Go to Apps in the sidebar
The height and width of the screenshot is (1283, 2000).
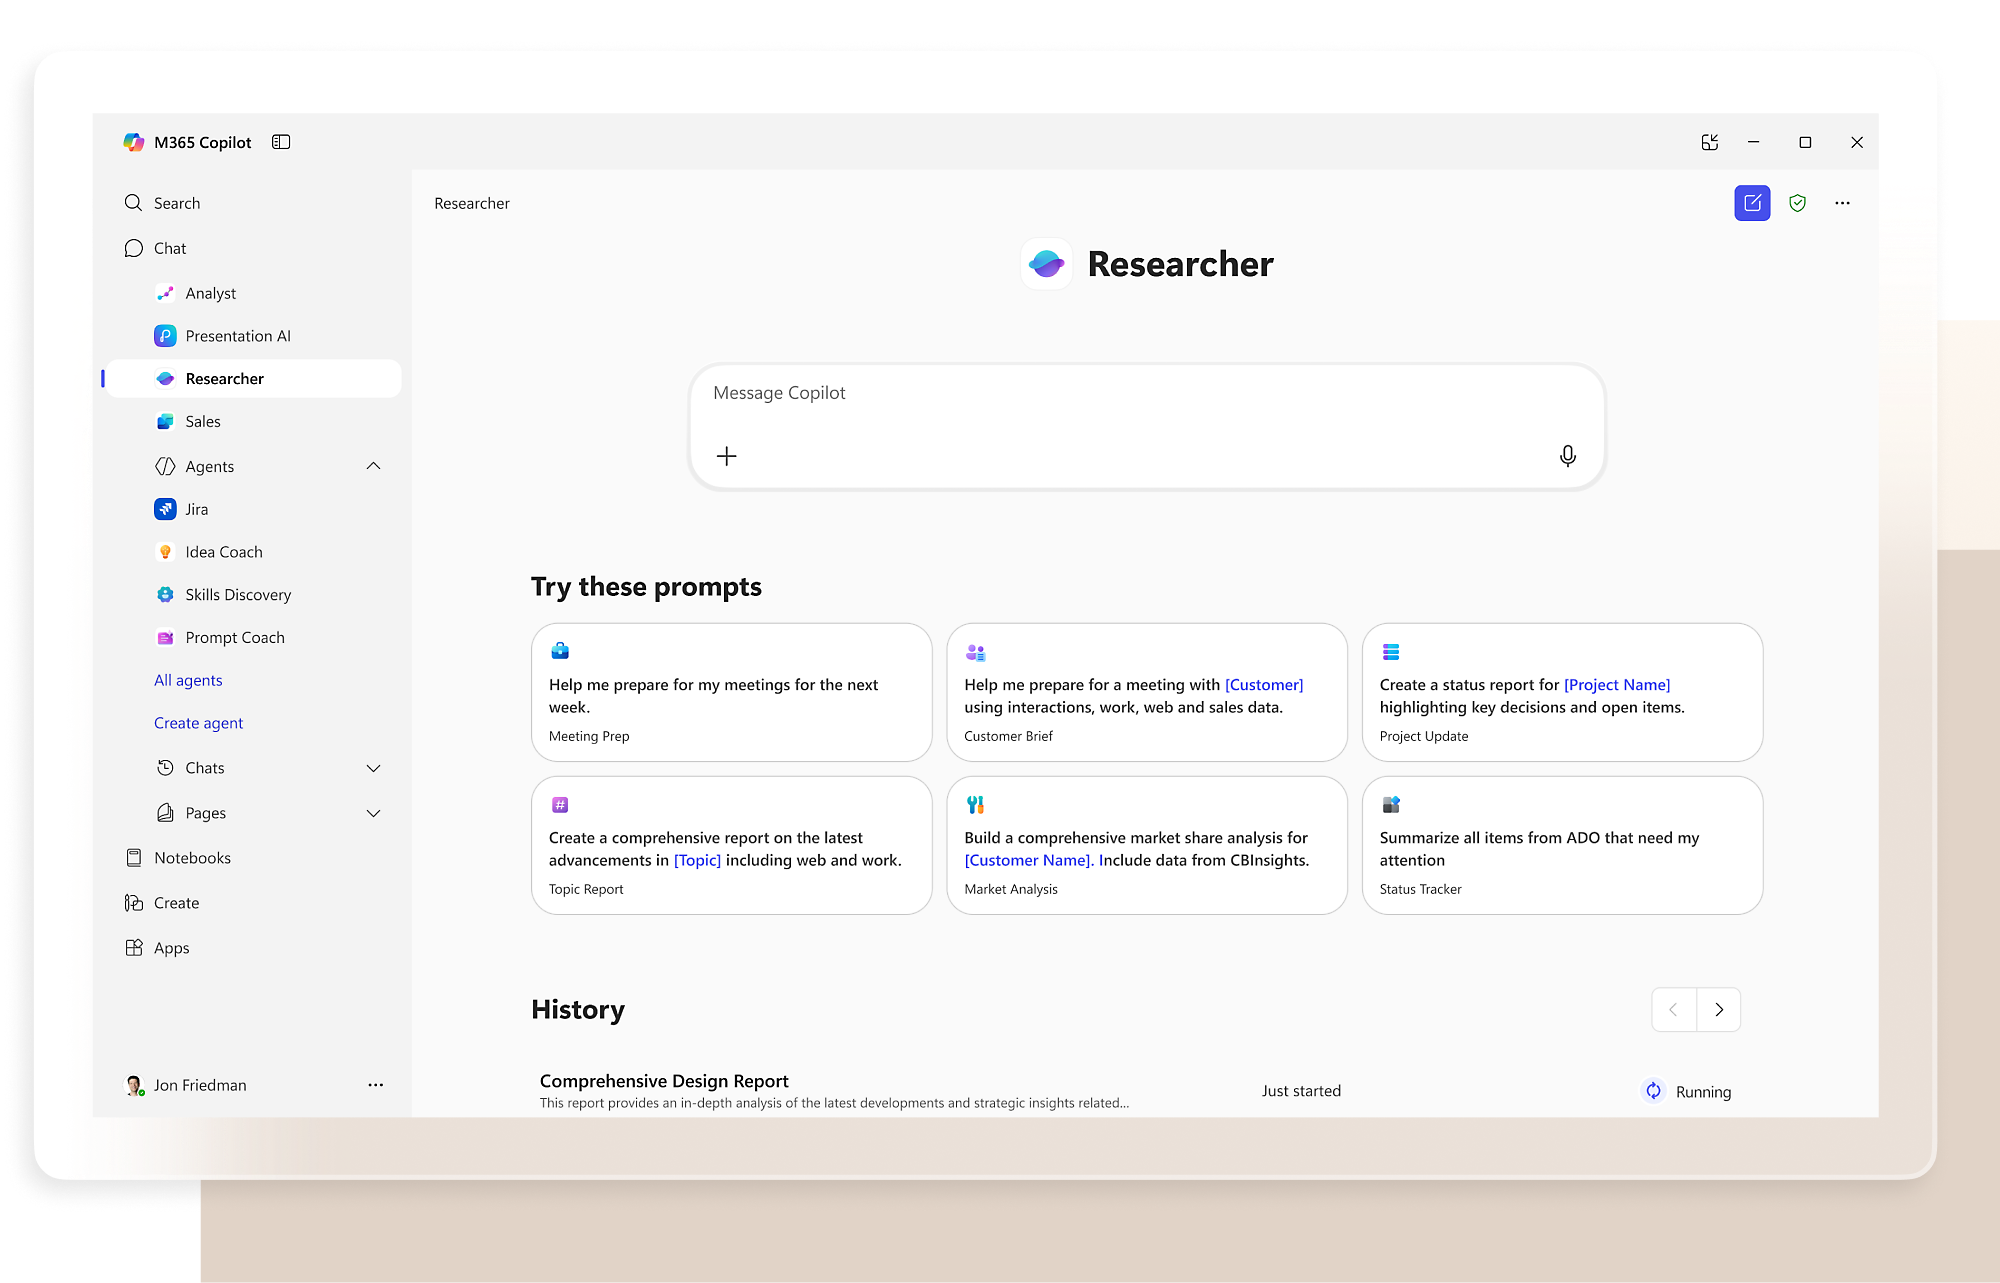pyautogui.click(x=171, y=948)
